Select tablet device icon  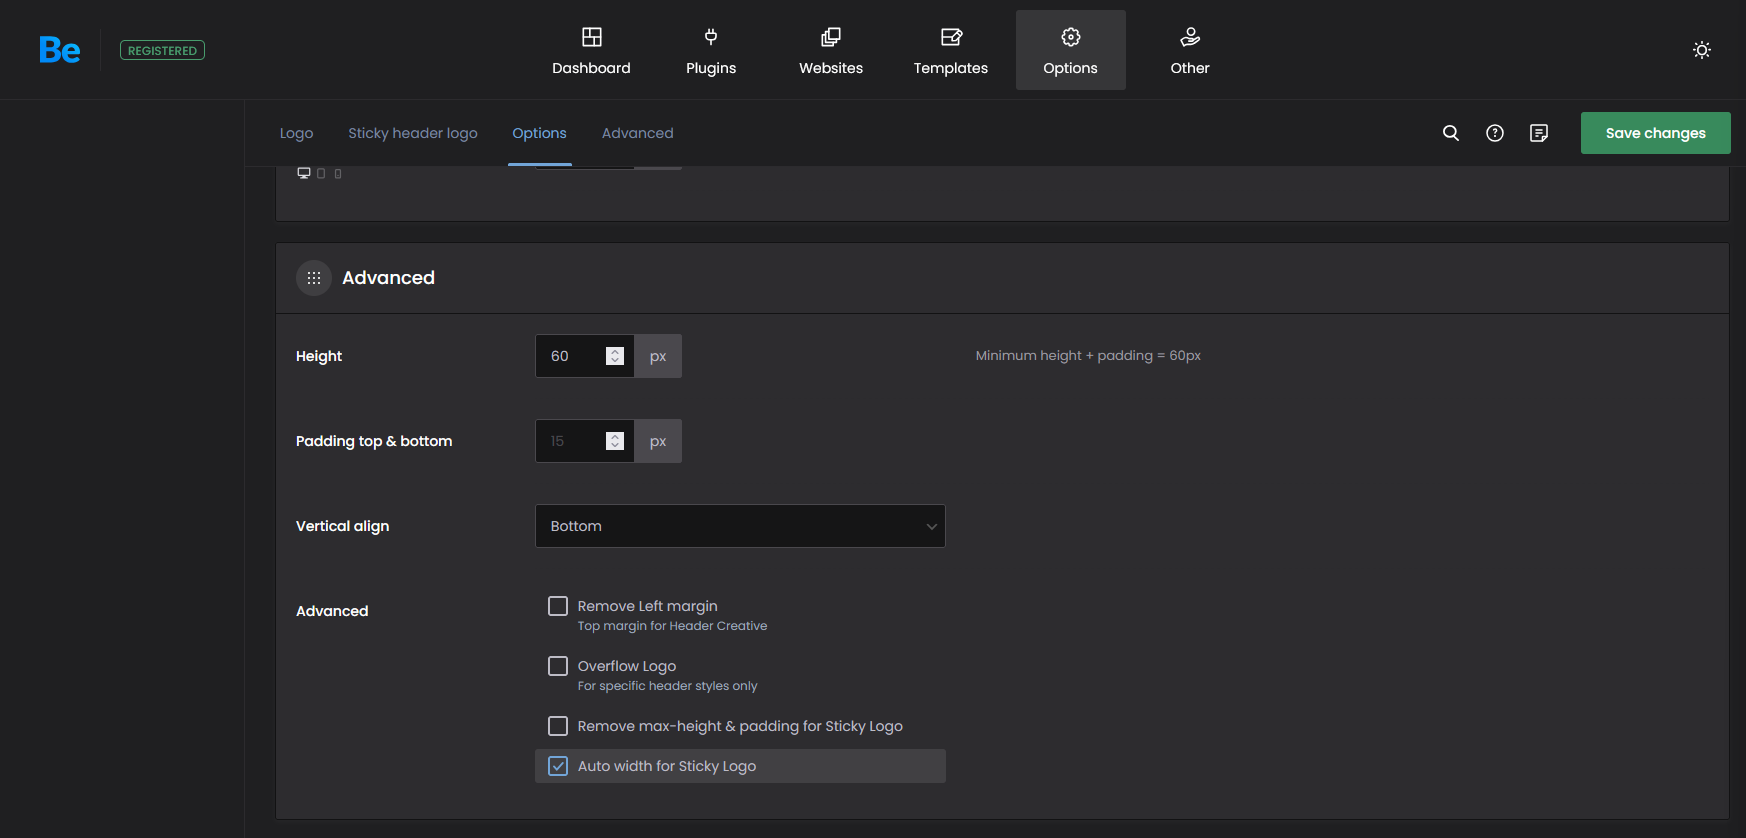tap(321, 174)
